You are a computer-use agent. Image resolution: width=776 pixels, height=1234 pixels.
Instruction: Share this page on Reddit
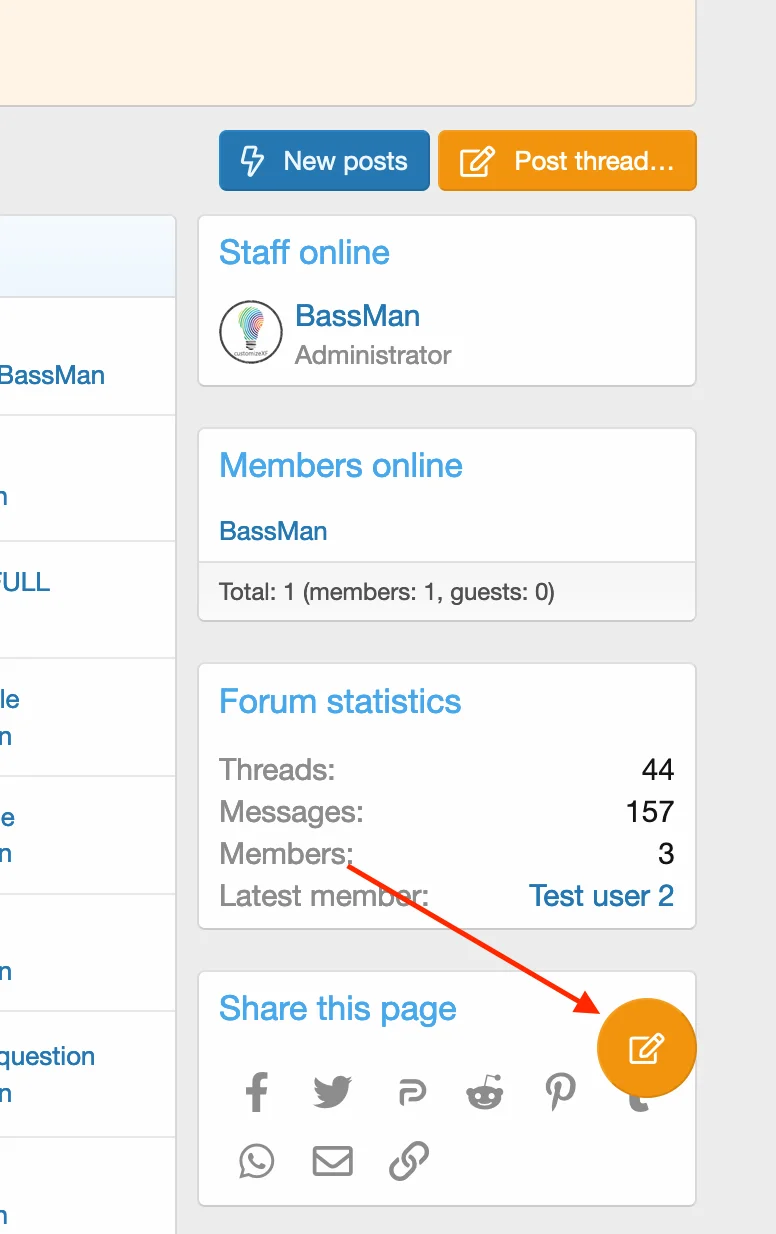tap(485, 1091)
